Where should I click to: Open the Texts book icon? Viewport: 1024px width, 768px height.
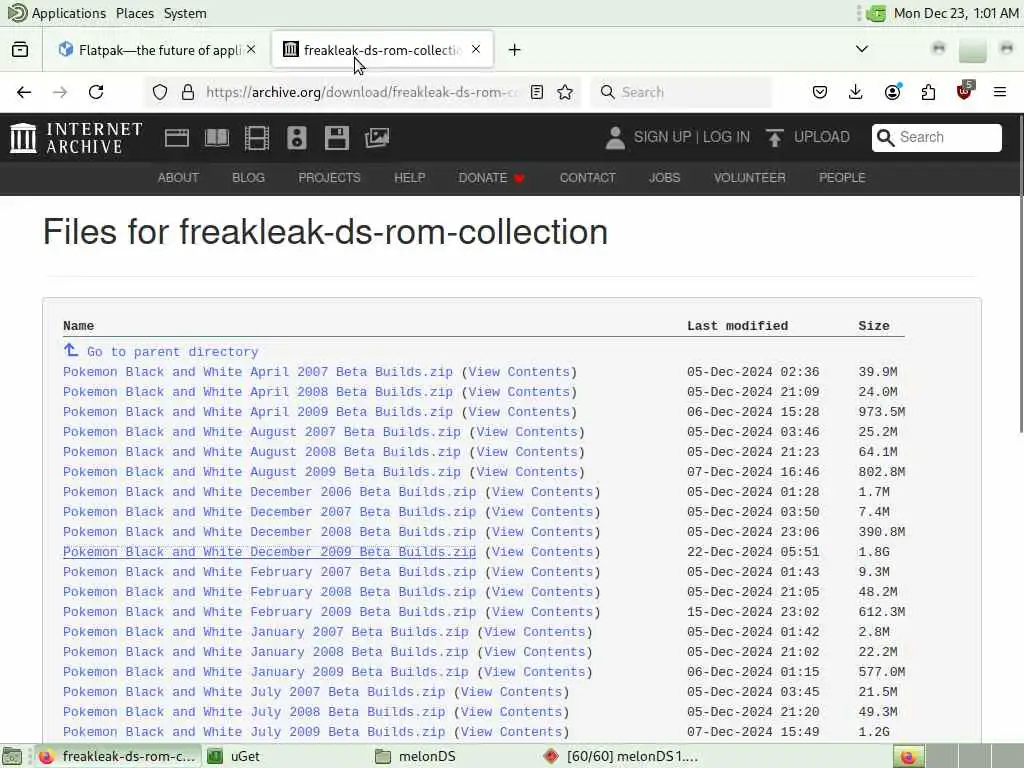tap(217, 138)
